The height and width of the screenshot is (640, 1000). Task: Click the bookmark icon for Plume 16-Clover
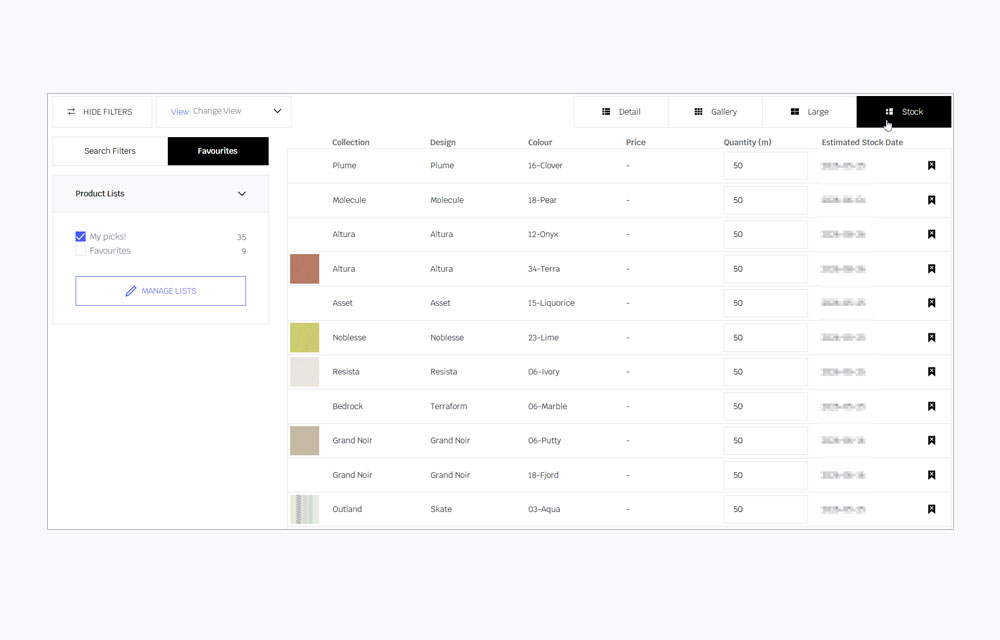pyautogui.click(x=931, y=166)
